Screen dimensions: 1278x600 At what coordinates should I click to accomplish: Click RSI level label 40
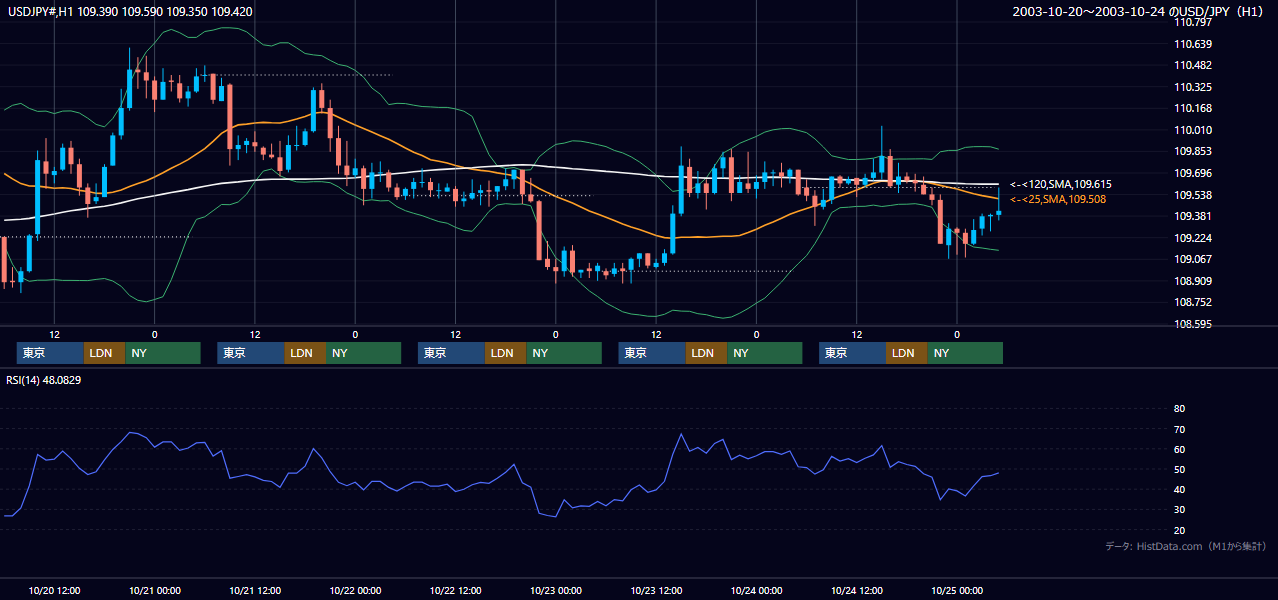(1179, 489)
